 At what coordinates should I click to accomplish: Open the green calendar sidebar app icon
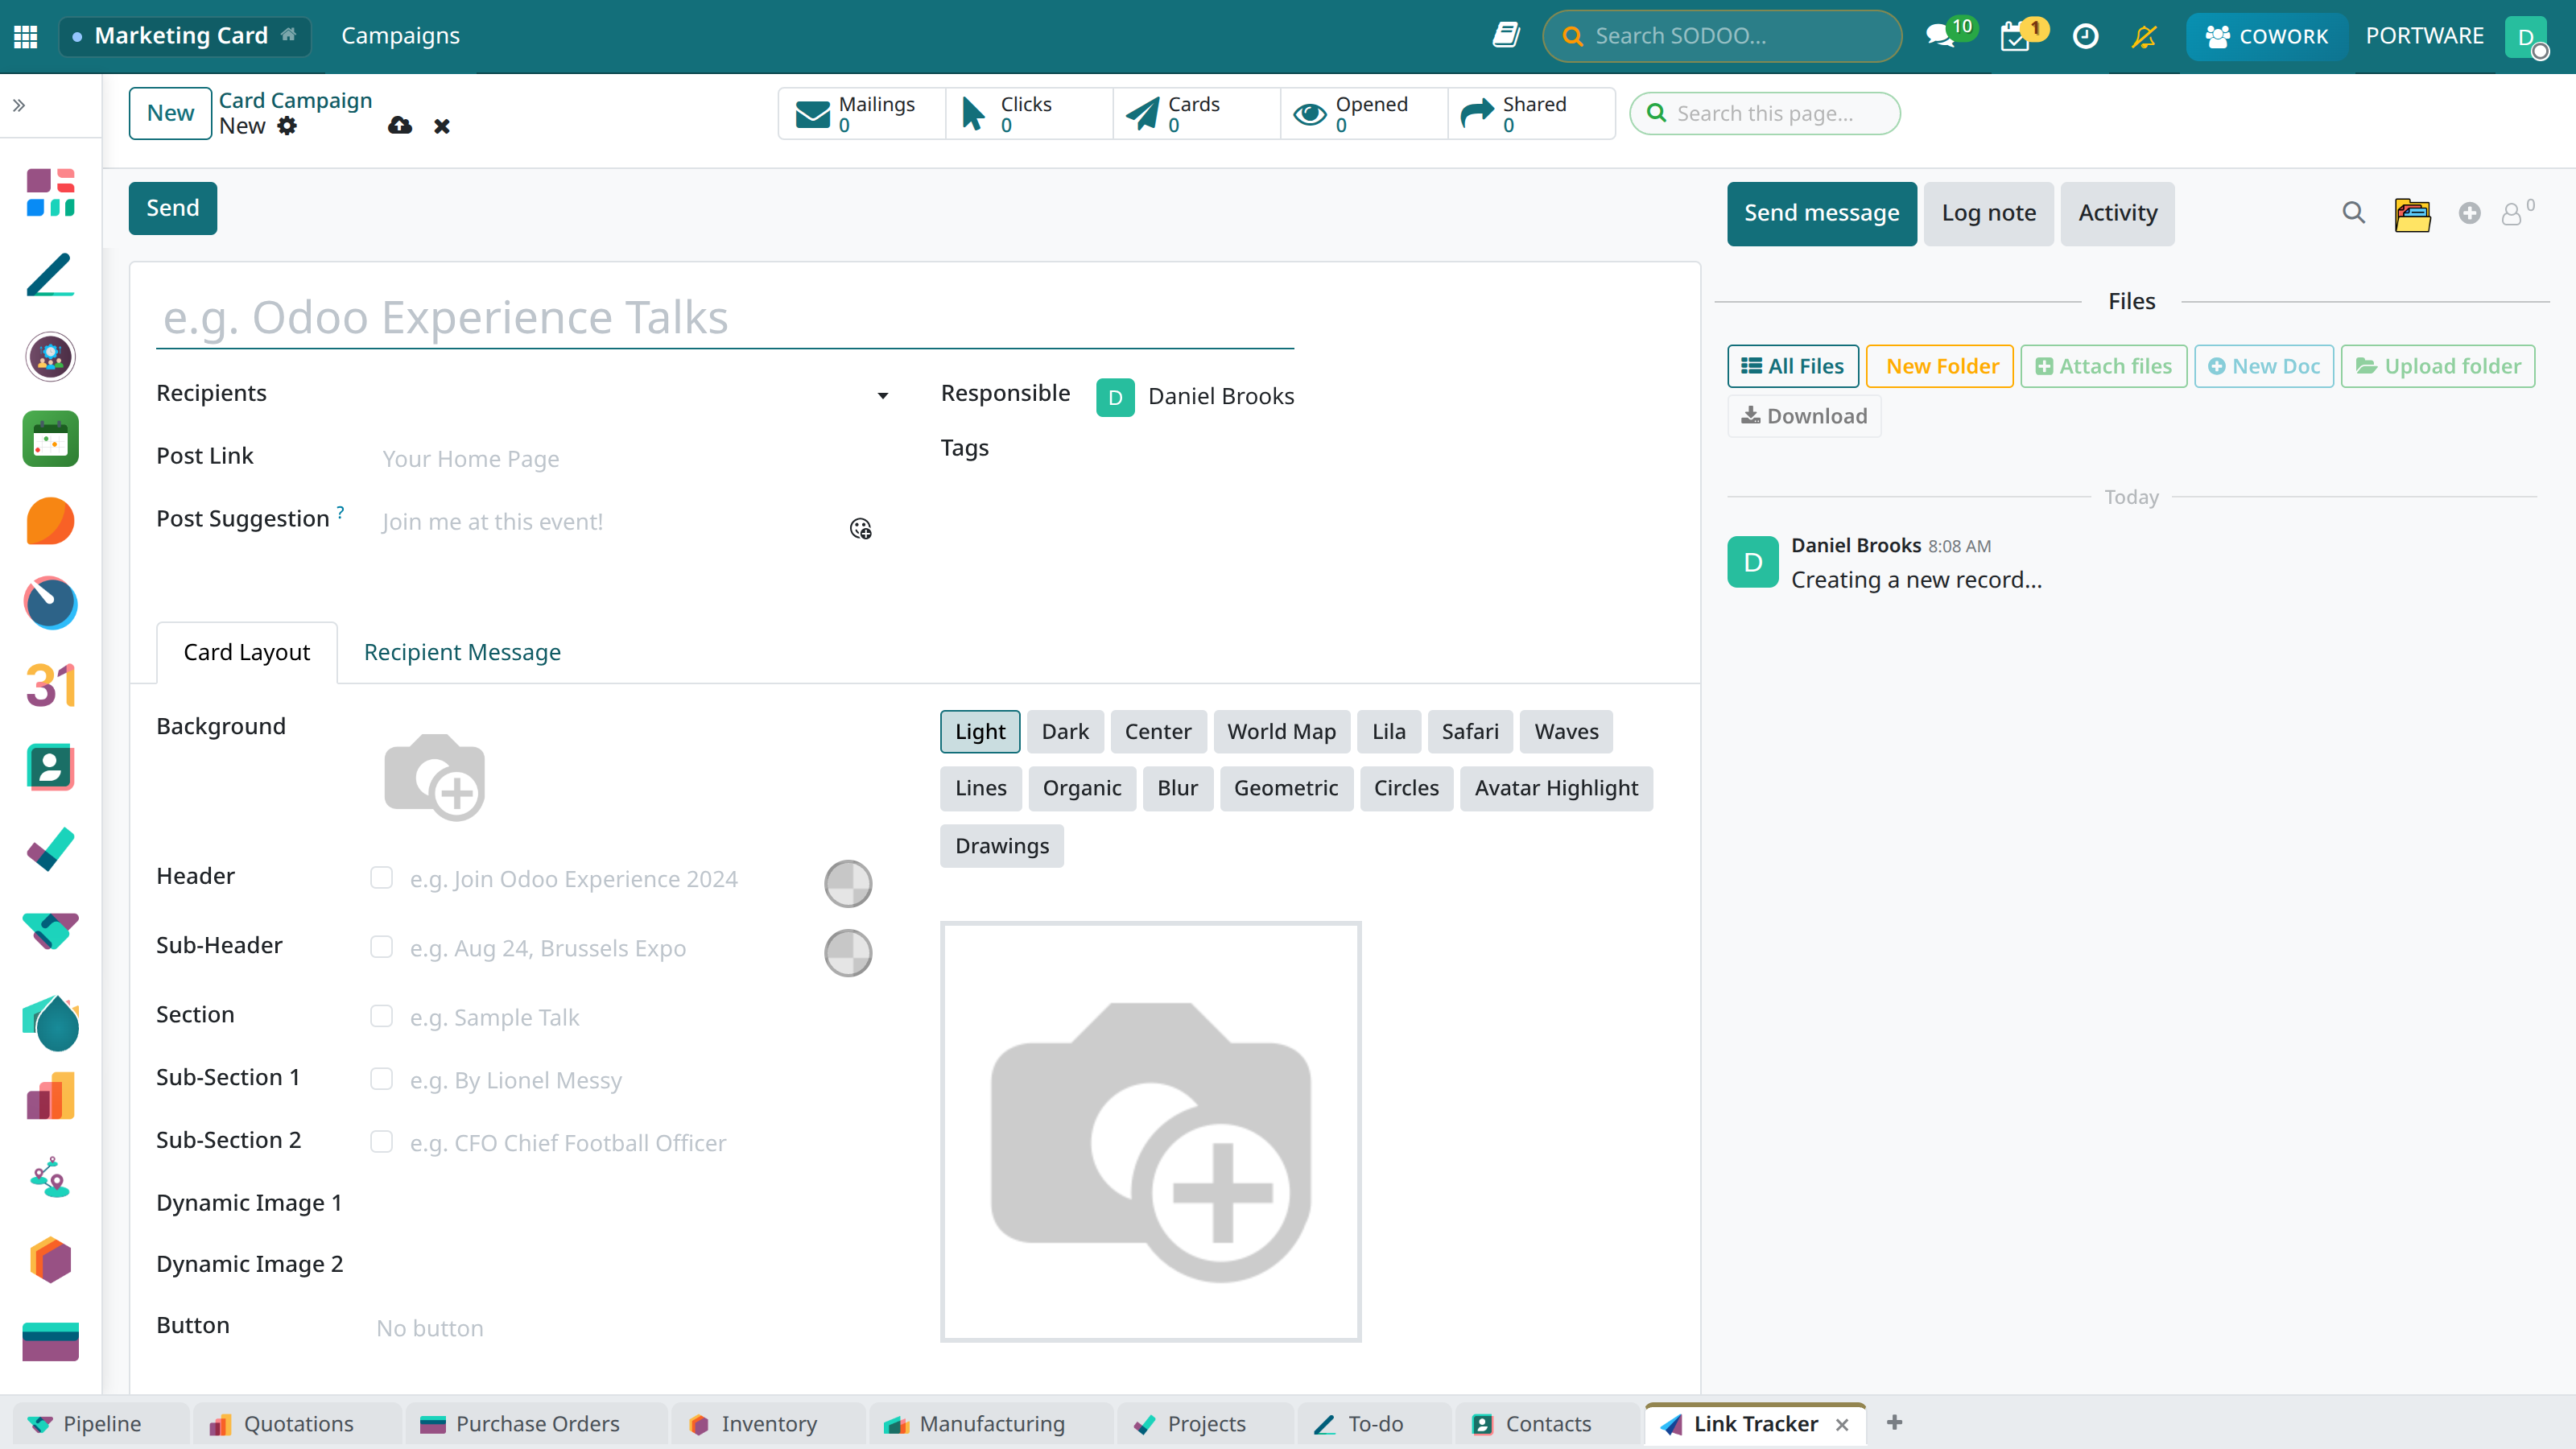click(50, 439)
